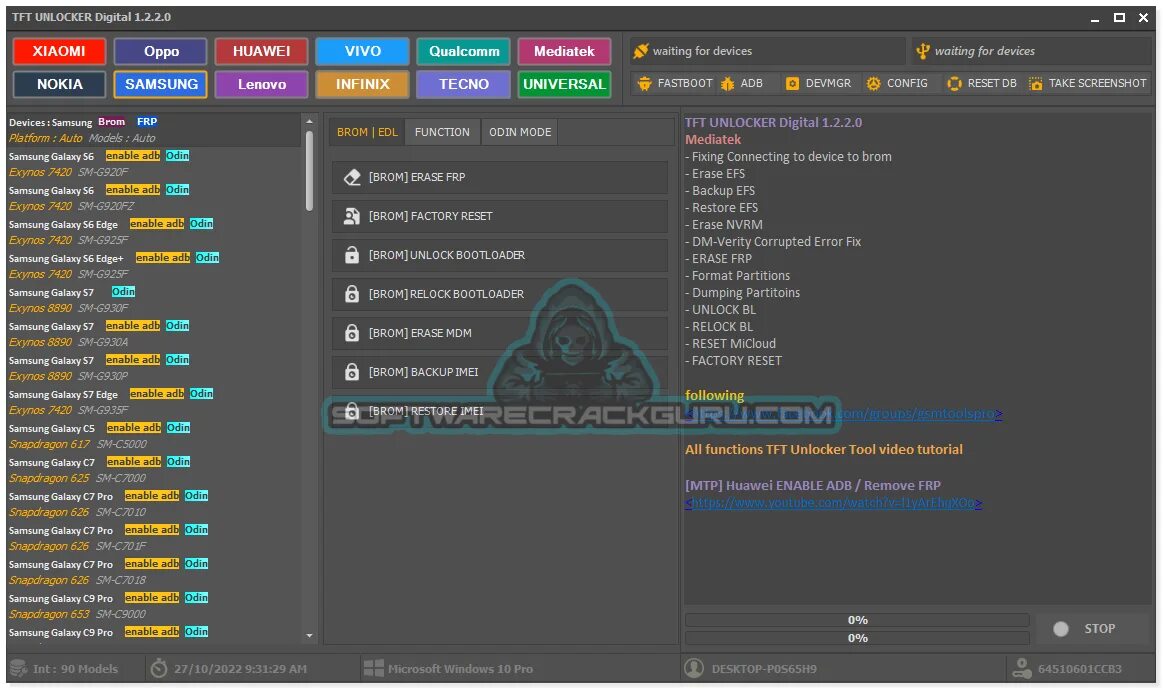Click Odin tag on Galaxy S7 SM-G930F

pyautogui.click(x=123, y=292)
